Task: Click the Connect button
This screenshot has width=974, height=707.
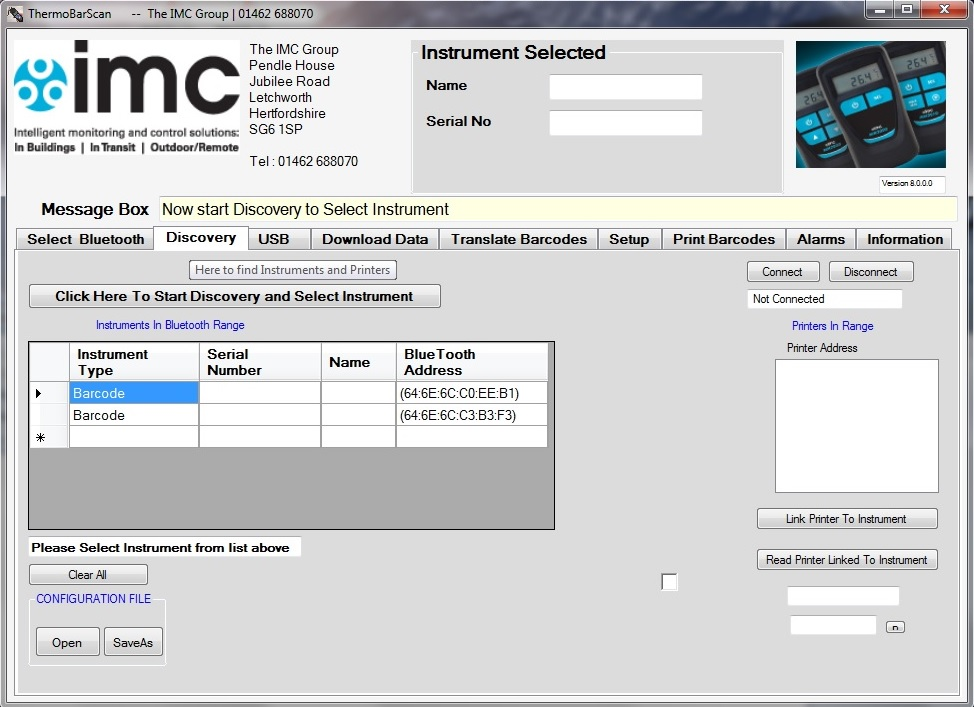Action: [782, 272]
